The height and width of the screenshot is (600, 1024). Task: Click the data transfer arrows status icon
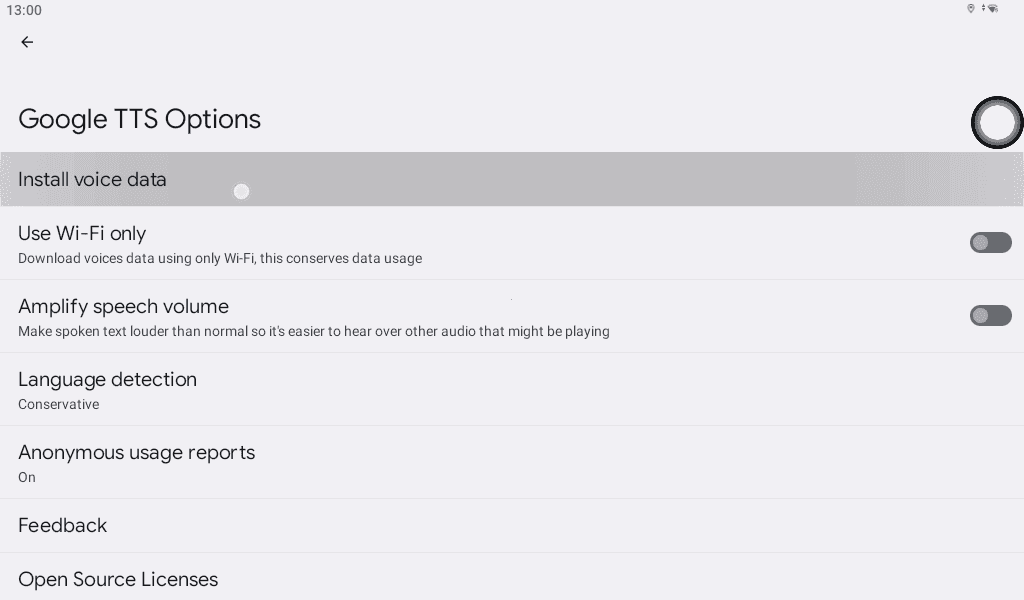pos(983,9)
